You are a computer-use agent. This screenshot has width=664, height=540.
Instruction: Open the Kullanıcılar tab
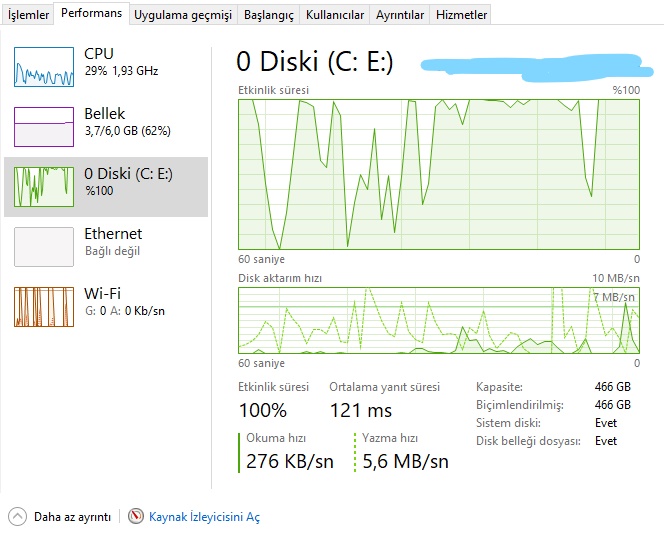[334, 15]
